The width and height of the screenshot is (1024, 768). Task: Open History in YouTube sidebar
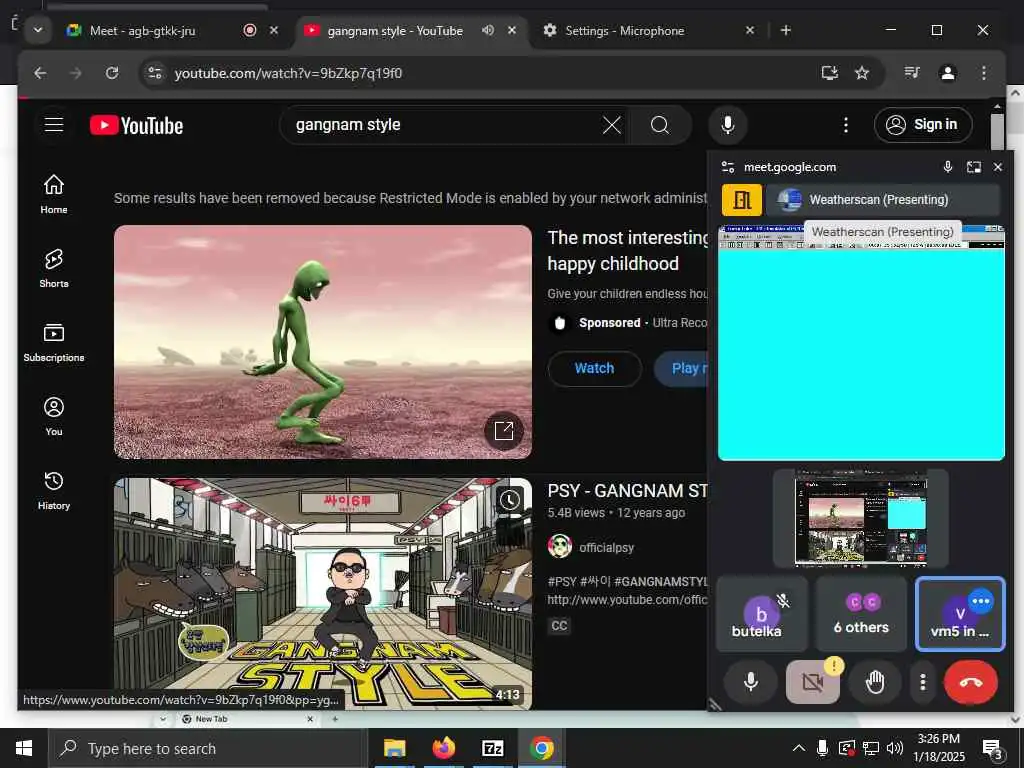pyautogui.click(x=54, y=490)
